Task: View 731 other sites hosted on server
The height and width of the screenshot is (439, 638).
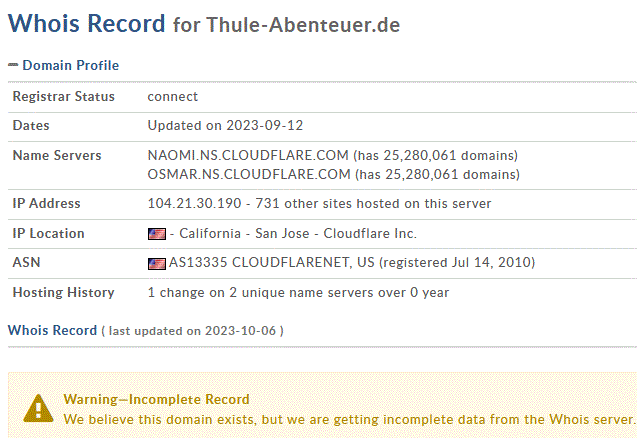Action: tap(373, 203)
